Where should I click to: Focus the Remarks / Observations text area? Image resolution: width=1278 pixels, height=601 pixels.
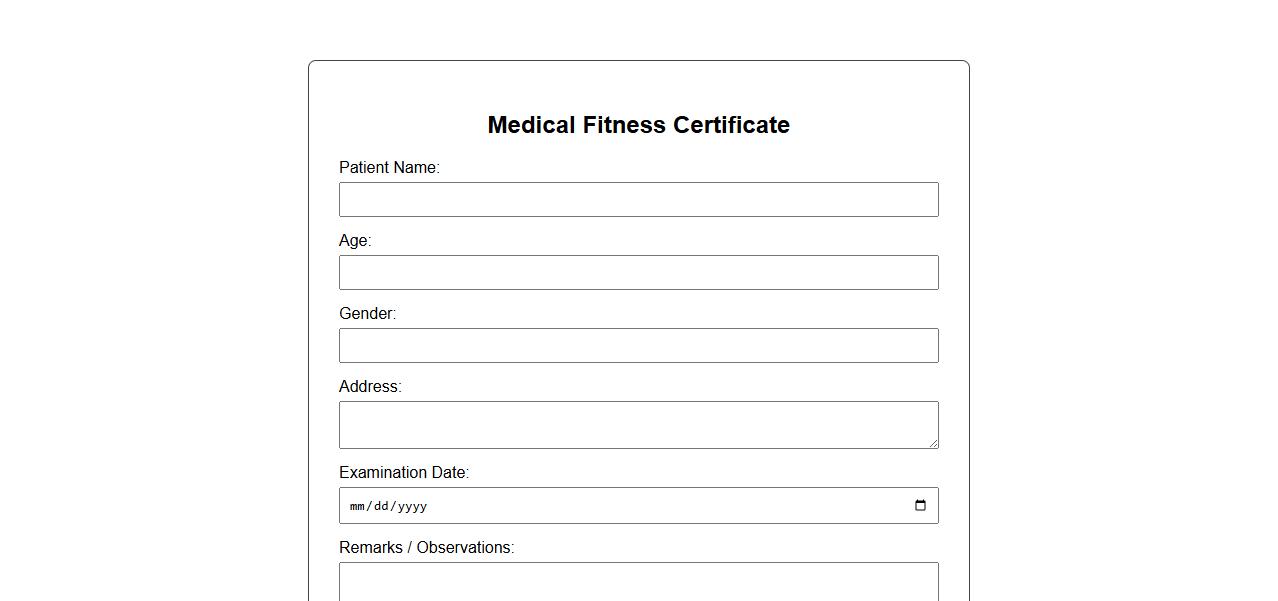coord(638,582)
